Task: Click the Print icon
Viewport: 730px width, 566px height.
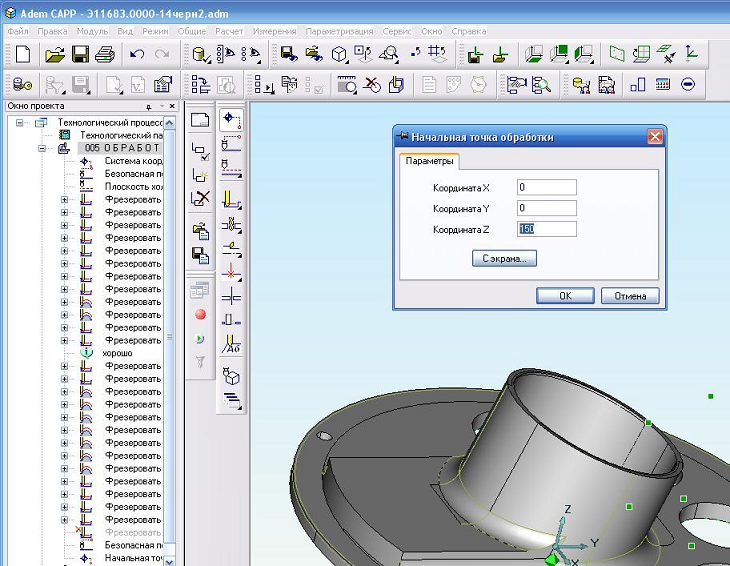Action: (x=105, y=54)
